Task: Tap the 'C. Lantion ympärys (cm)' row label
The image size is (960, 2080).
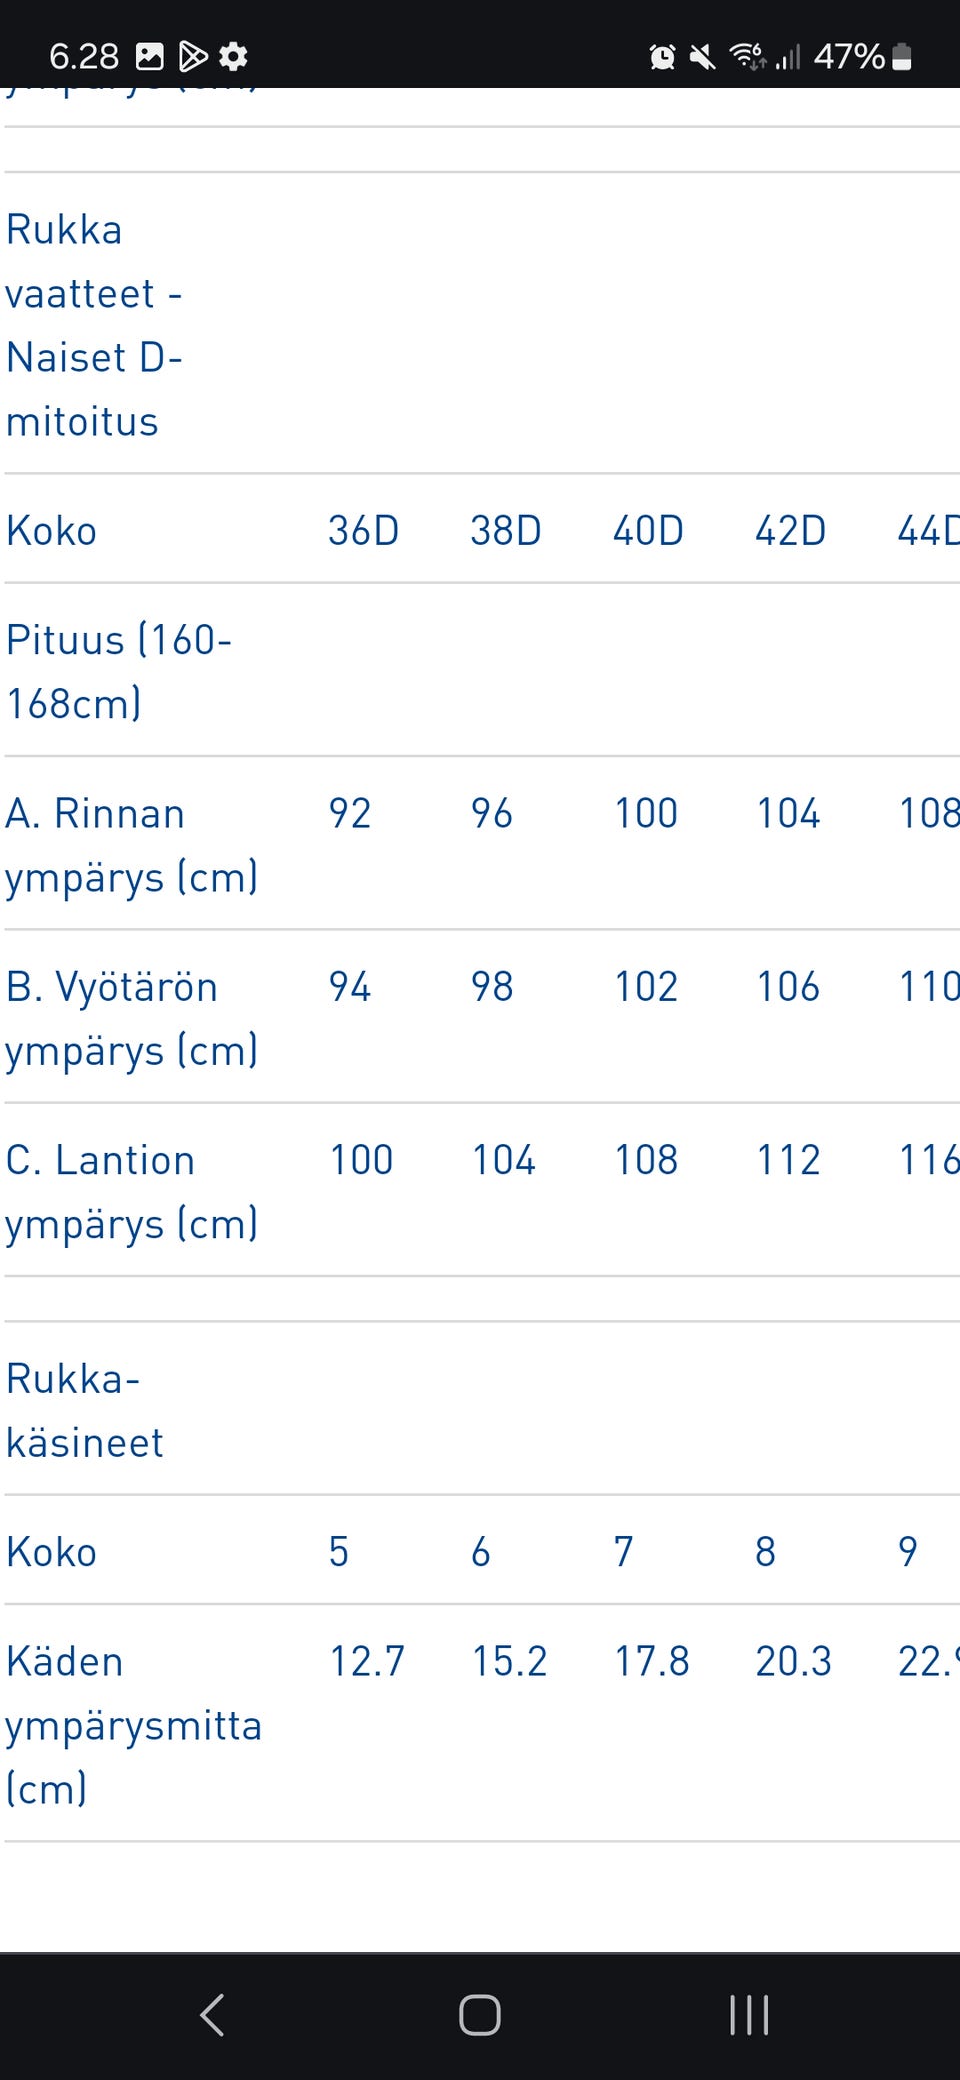Action: coord(131,1191)
